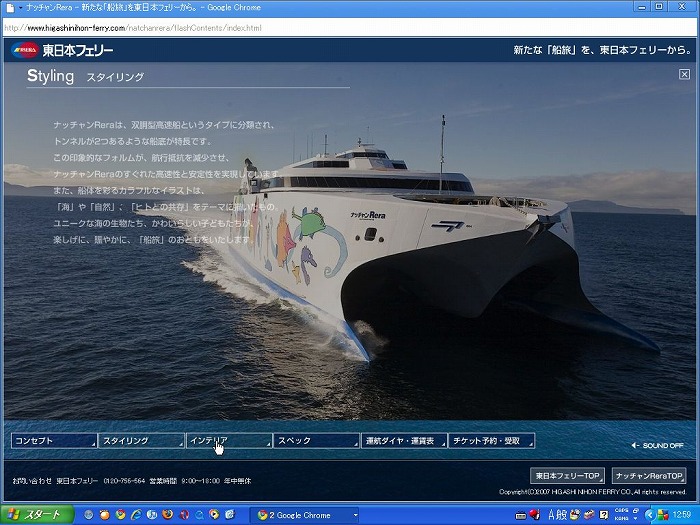Viewport: 700px width, 525px height.
Task: Click the blue circular quick launch icon
Action: pos(152,515)
